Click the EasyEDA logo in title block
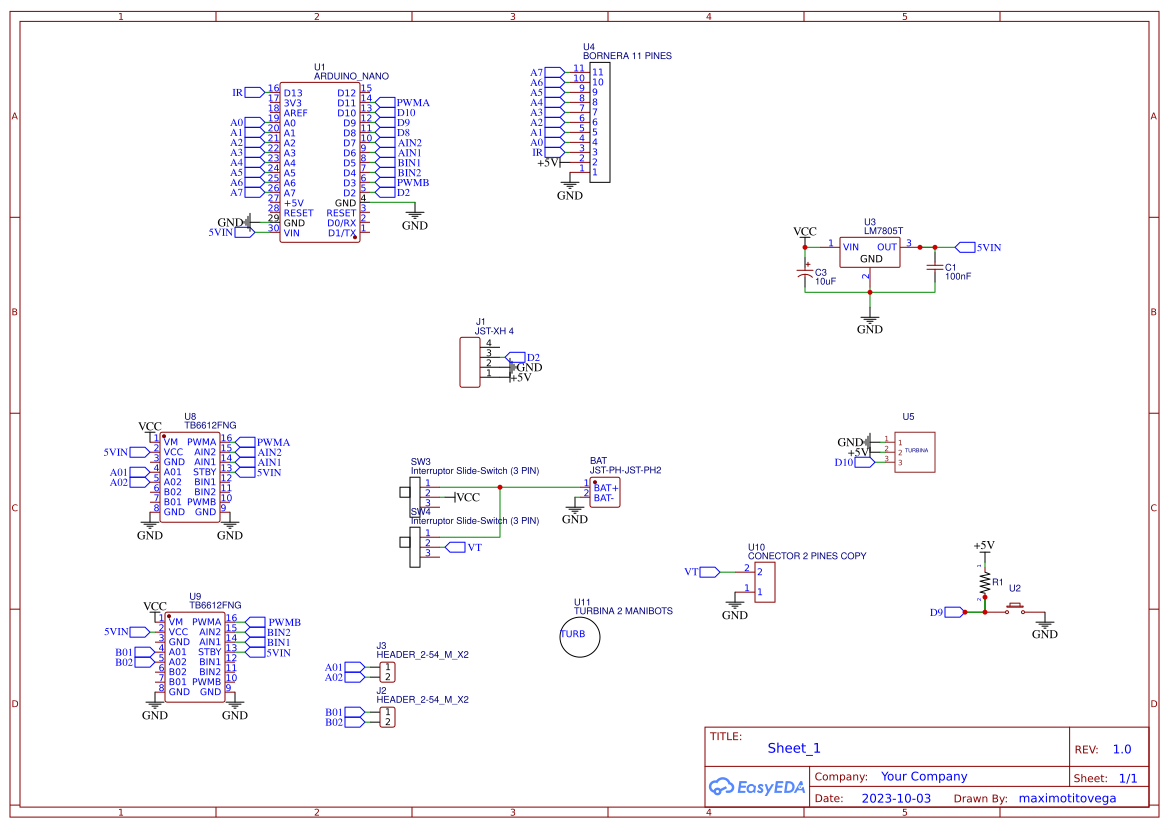This screenshot has width=1169, height=828. (x=757, y=786)
